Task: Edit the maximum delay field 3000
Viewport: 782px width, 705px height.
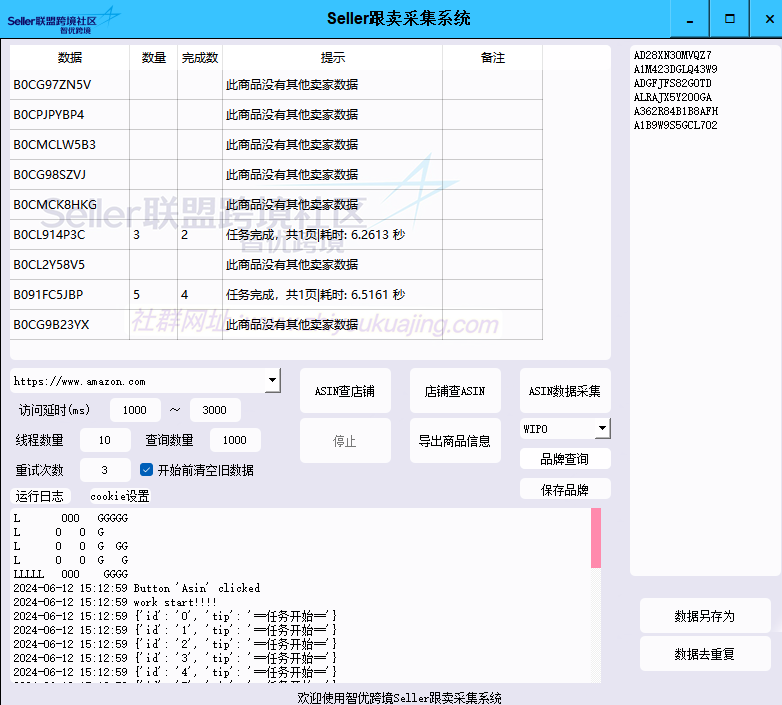Action: pyautogui.click(x=215, y=410)
